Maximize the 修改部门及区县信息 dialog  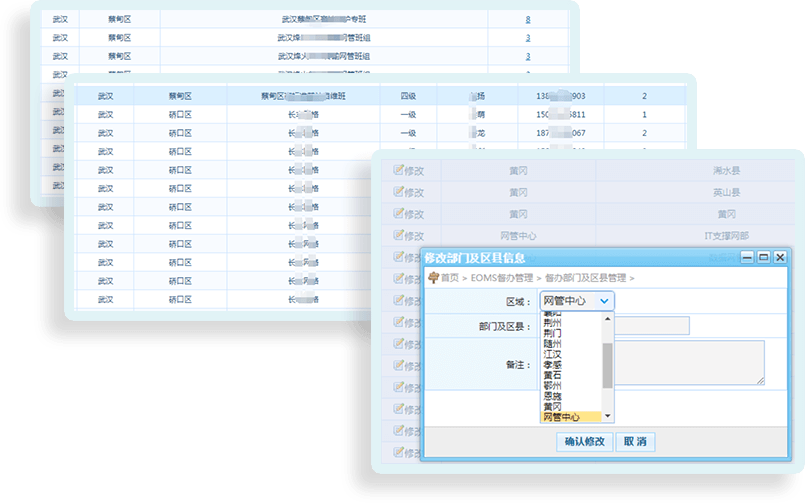[763, 257]
